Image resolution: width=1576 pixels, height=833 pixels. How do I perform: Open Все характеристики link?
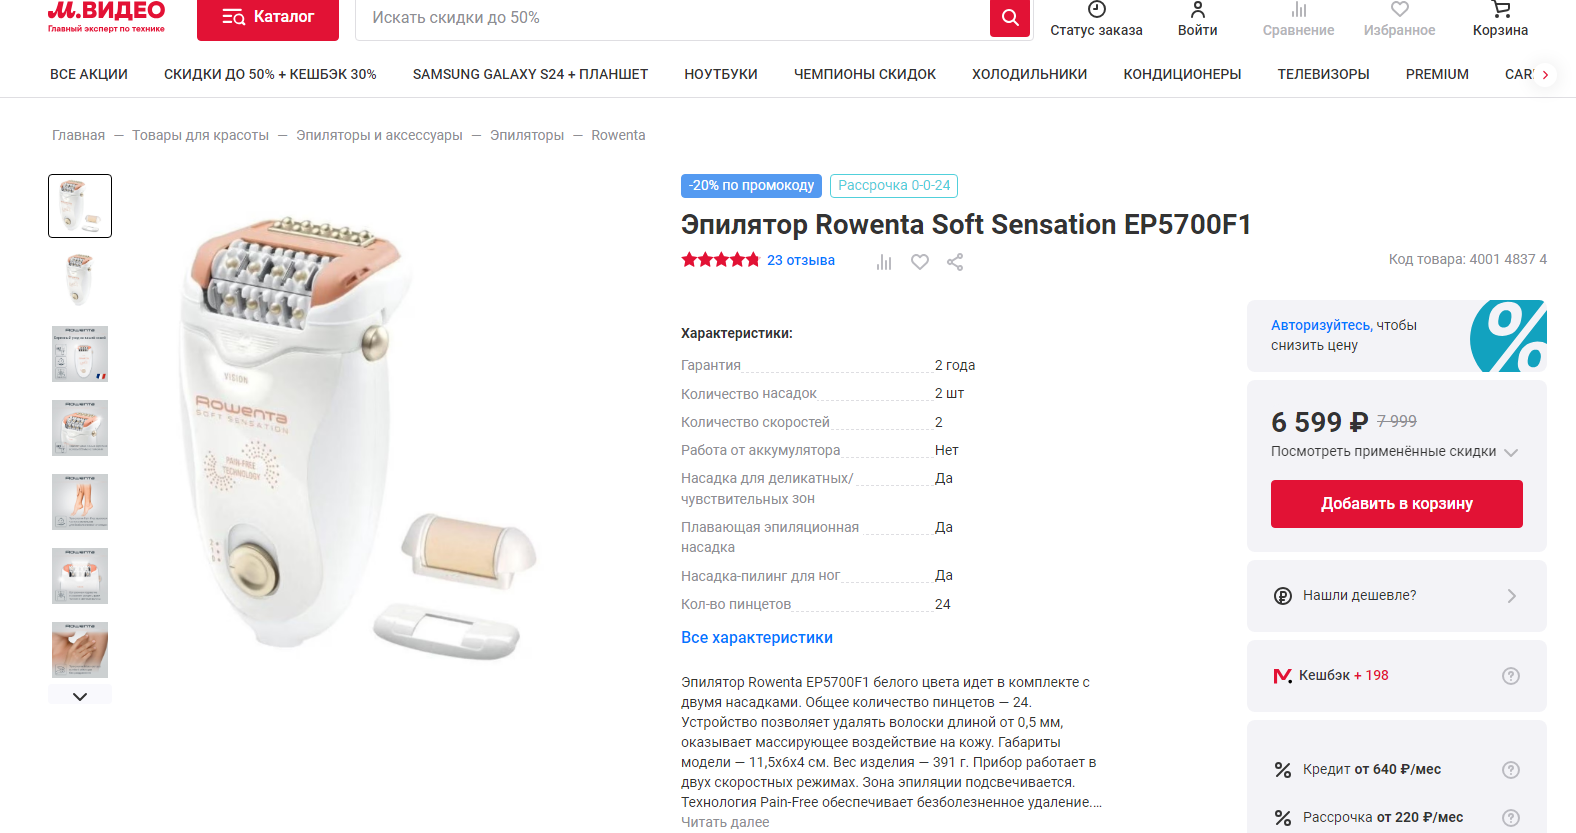[757, 638]
